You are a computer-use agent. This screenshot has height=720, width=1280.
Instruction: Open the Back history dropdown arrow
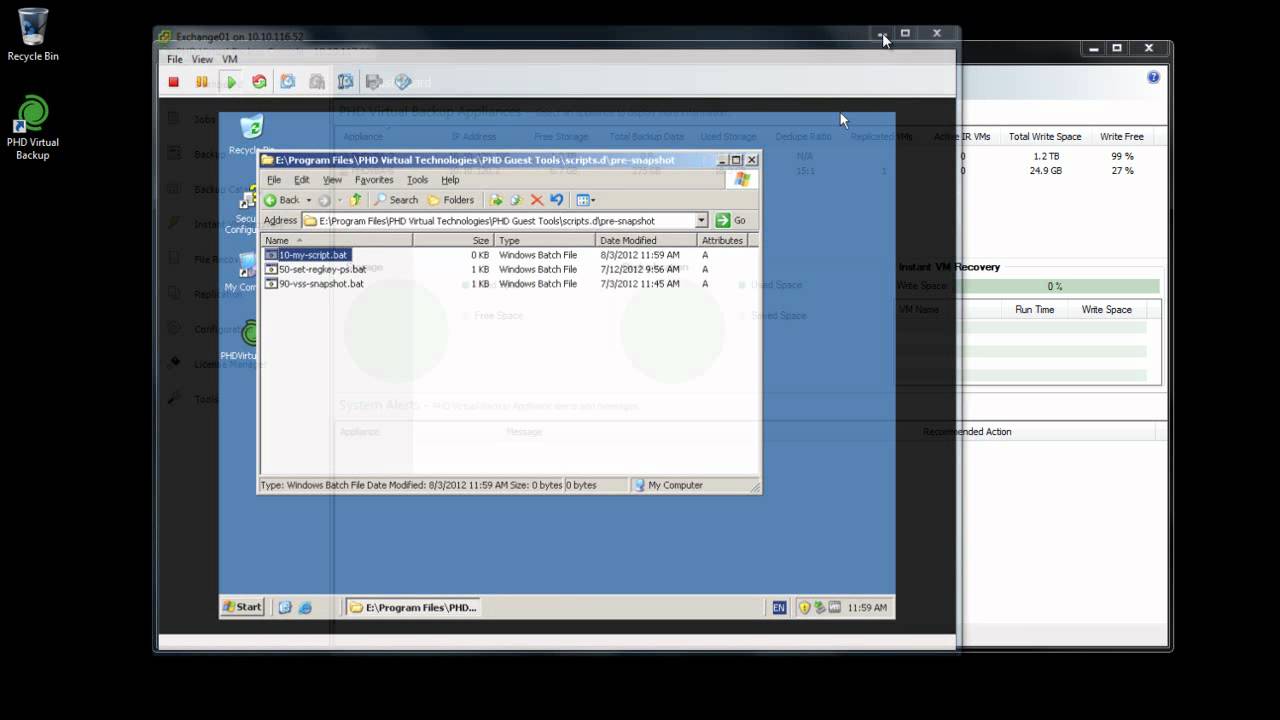pos(308,200)
